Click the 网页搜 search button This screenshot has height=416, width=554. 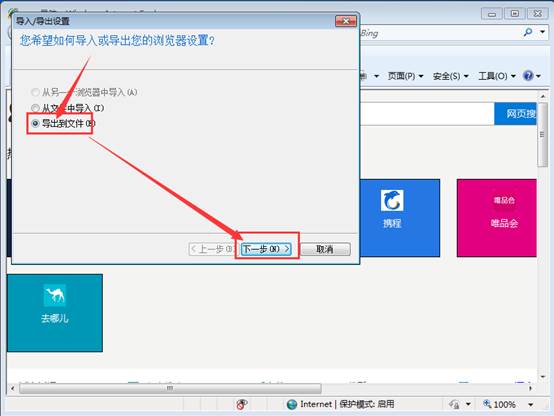tap(515, 113)
